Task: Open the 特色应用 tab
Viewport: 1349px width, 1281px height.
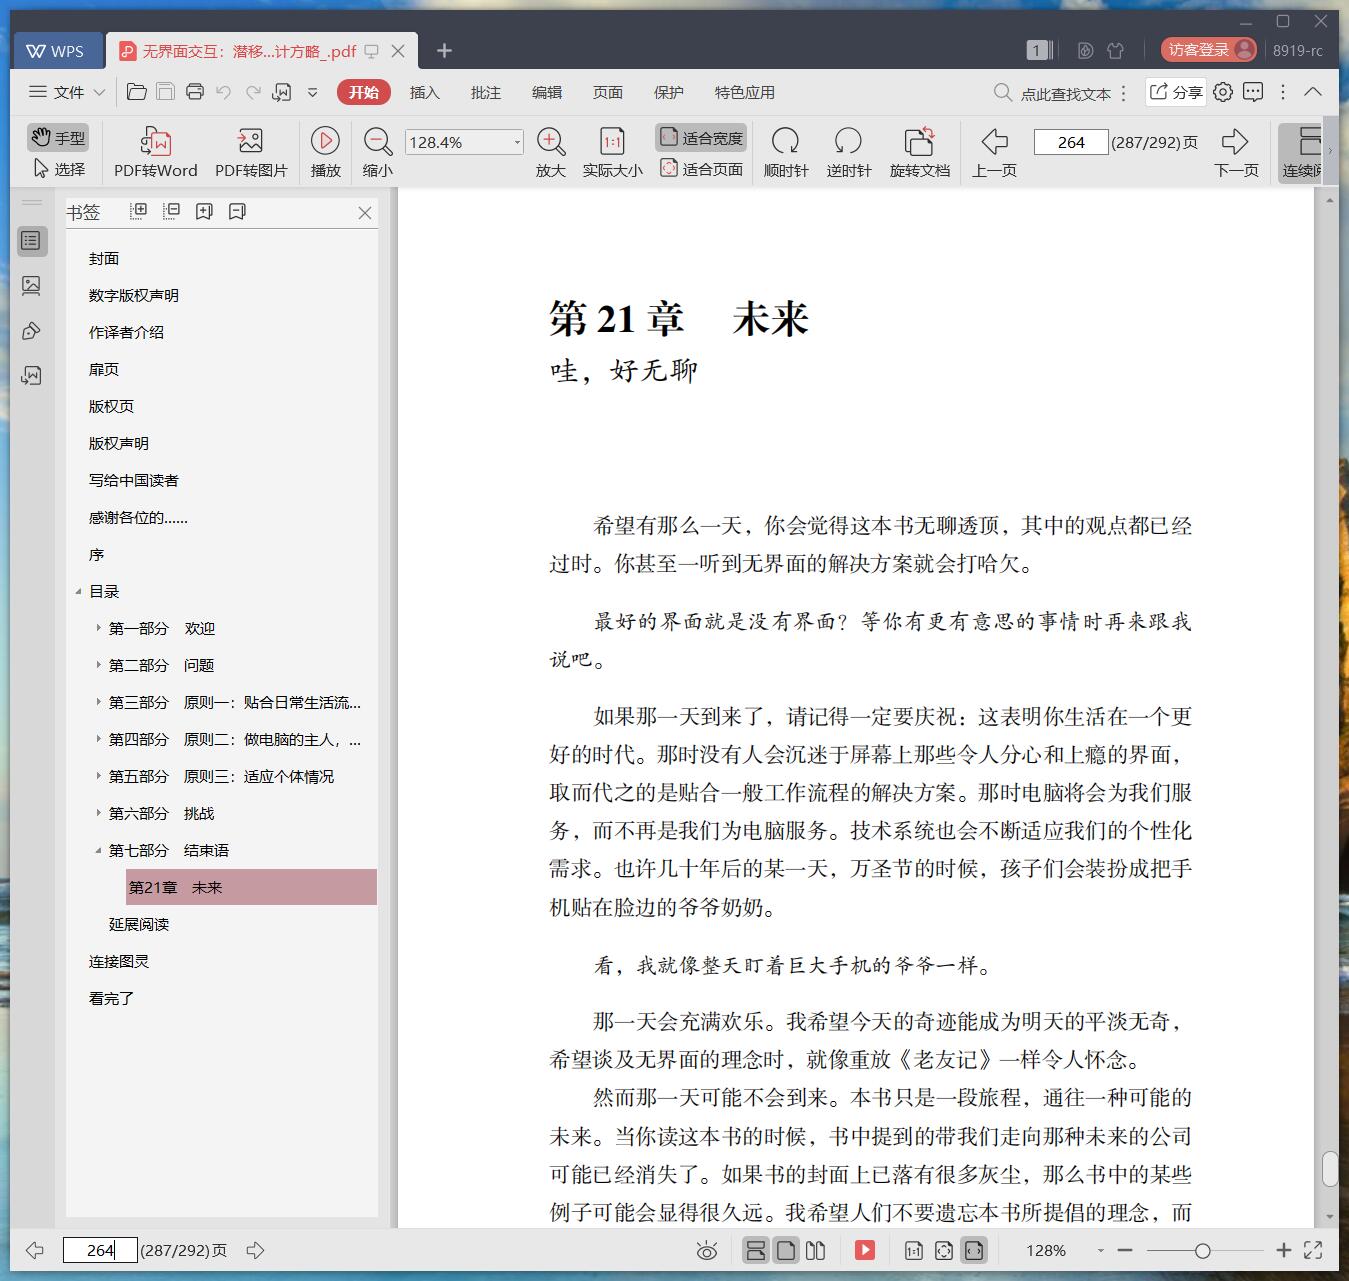Action: pos(745,92)
